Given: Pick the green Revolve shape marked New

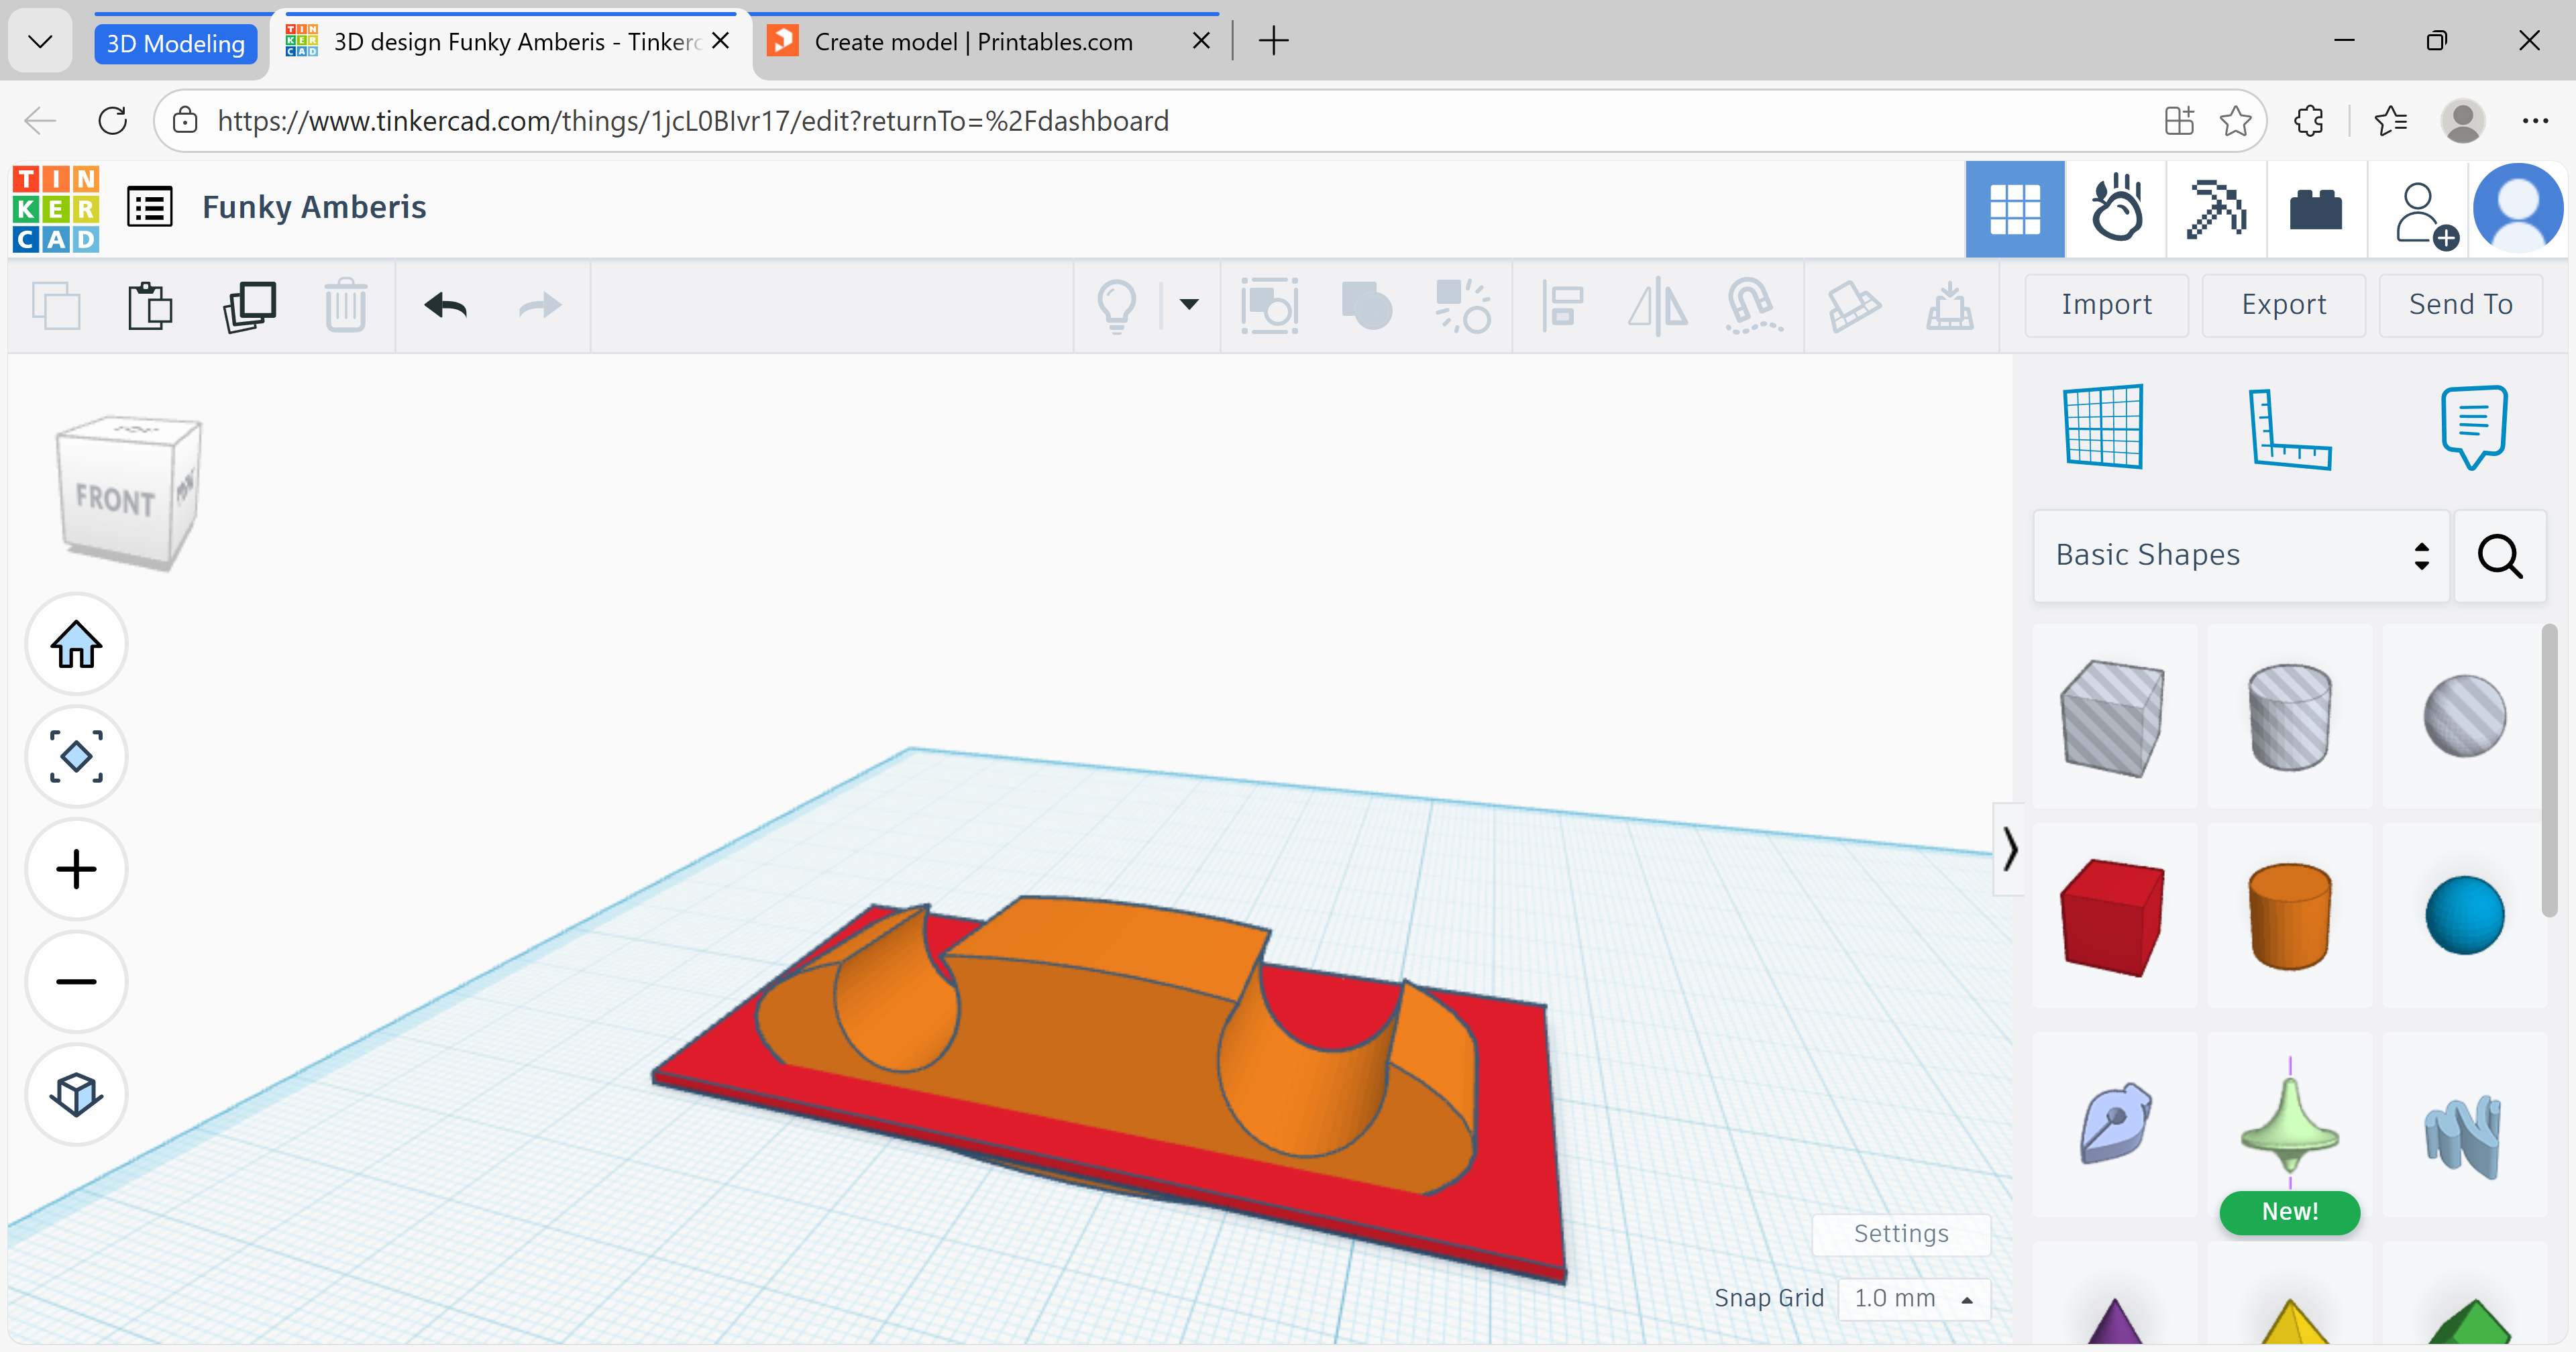Looking at the screenshot, I should coord(2290,1123).
